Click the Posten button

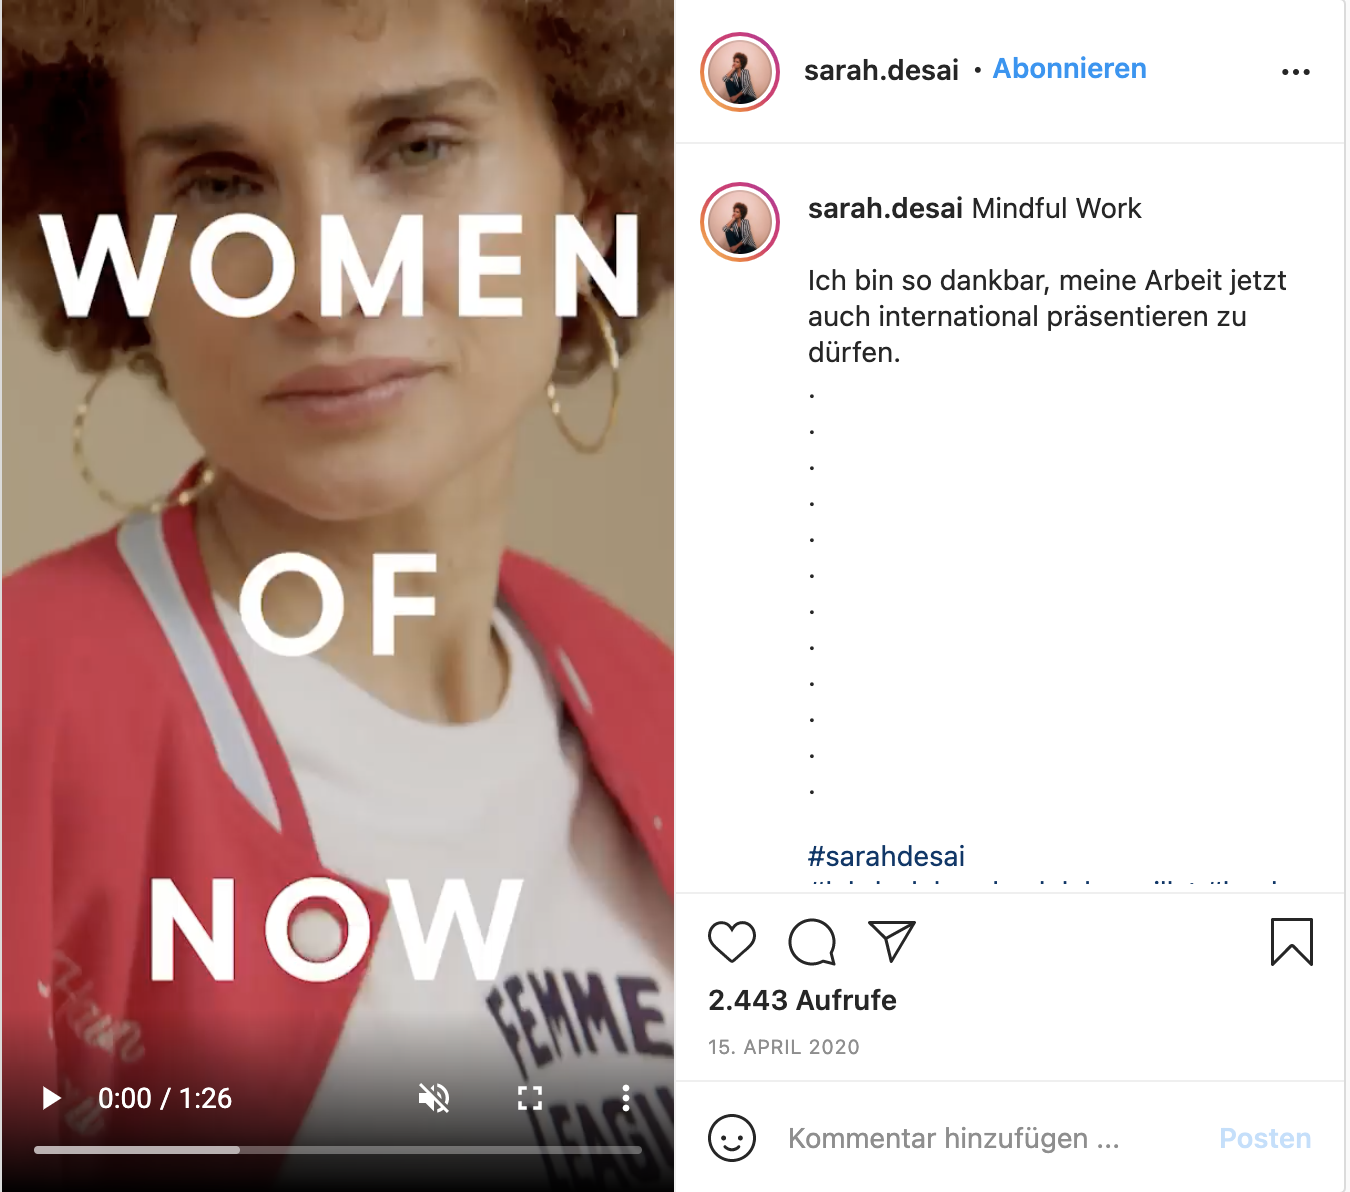(1265, 1138)
